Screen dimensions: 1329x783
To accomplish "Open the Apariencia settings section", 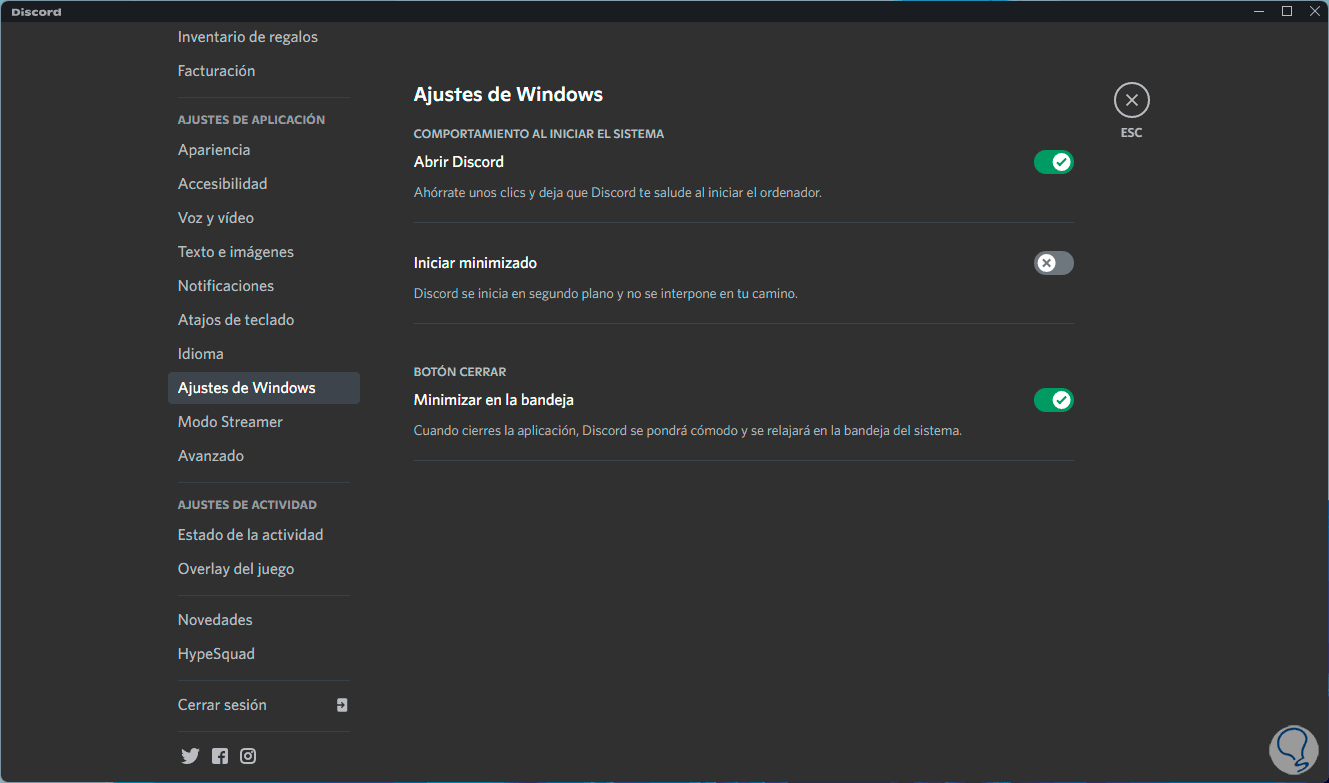I will [x=214, y=150].
